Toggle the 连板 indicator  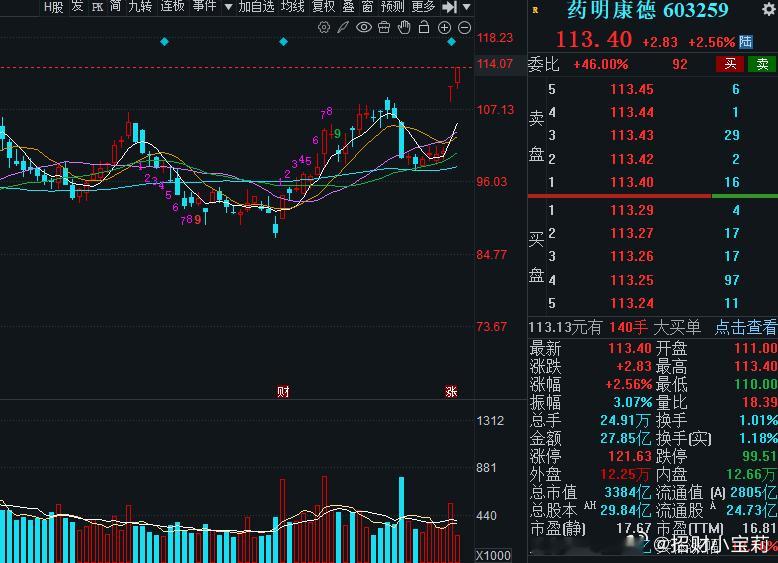(x=172, y=6)
